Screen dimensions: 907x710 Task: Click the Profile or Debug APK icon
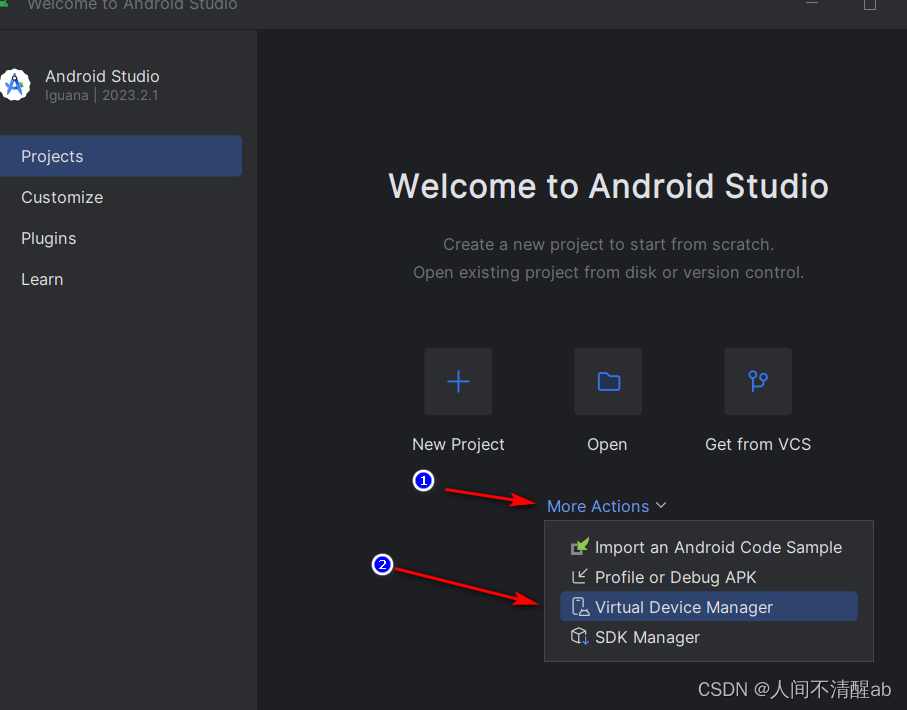pyautogui.click(x=578, y=577)
